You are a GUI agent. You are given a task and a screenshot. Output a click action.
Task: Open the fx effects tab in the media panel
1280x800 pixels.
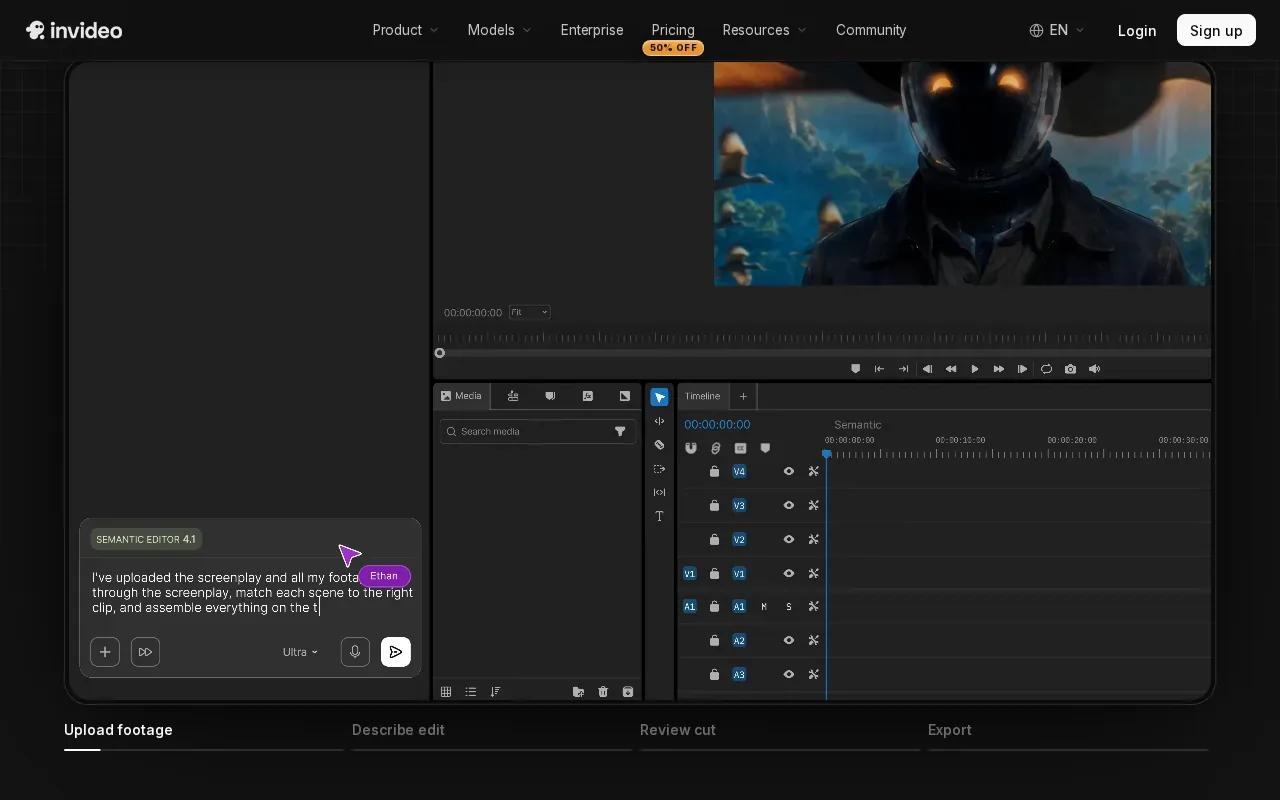[x=587, y=396]
